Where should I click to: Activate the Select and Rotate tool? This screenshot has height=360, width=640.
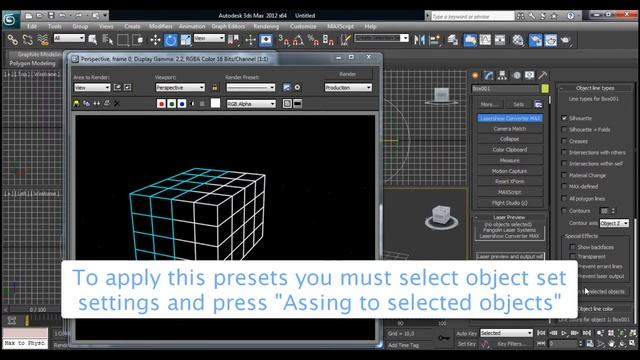(171, 40)
